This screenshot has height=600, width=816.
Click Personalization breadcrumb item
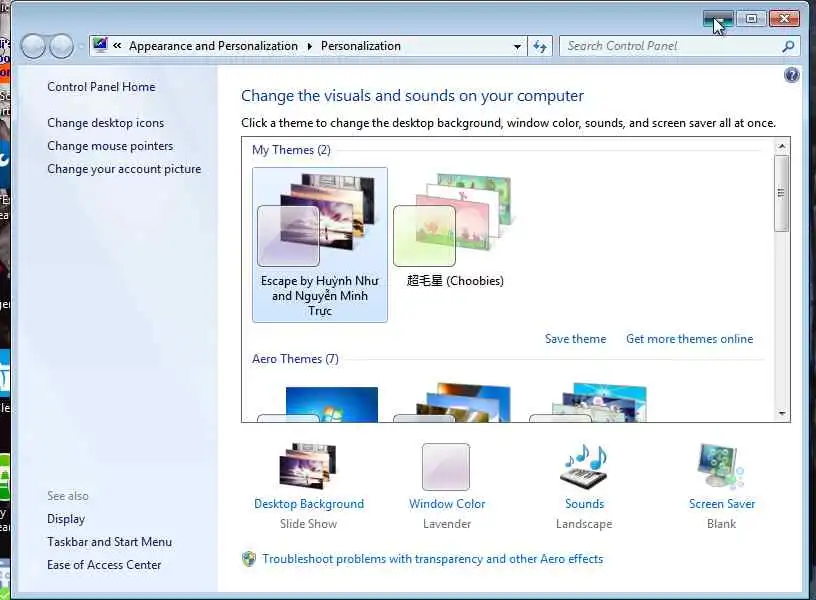click(361, 46)
